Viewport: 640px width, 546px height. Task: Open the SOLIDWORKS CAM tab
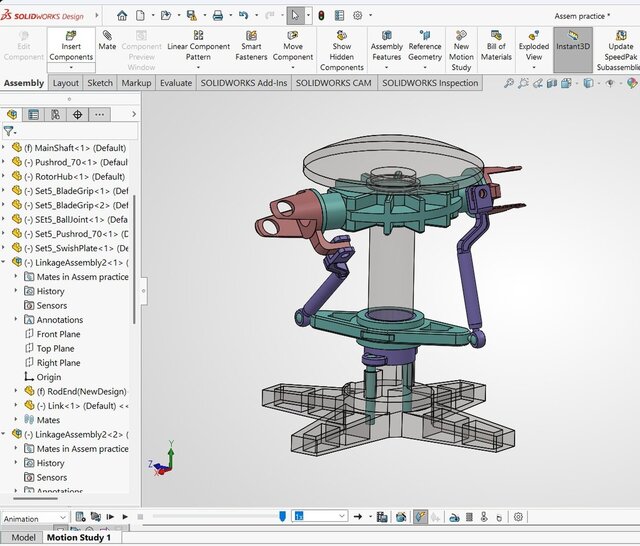(x=333, y=83)
